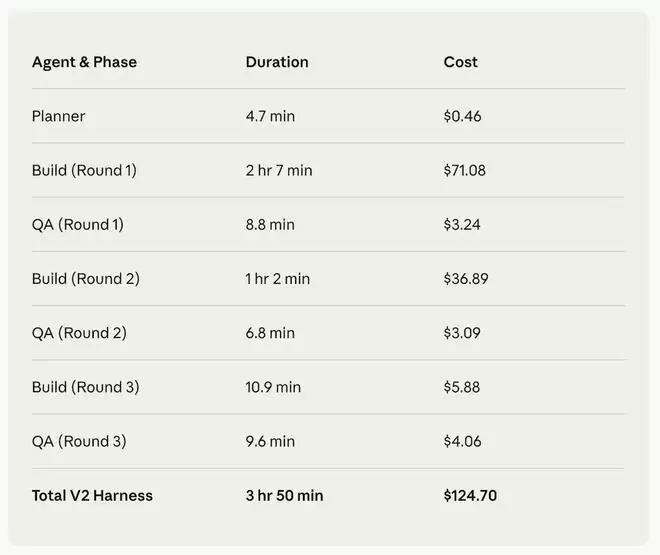Click the Cost column header
This screenshot has width=660, height=555.
(461, 62)
